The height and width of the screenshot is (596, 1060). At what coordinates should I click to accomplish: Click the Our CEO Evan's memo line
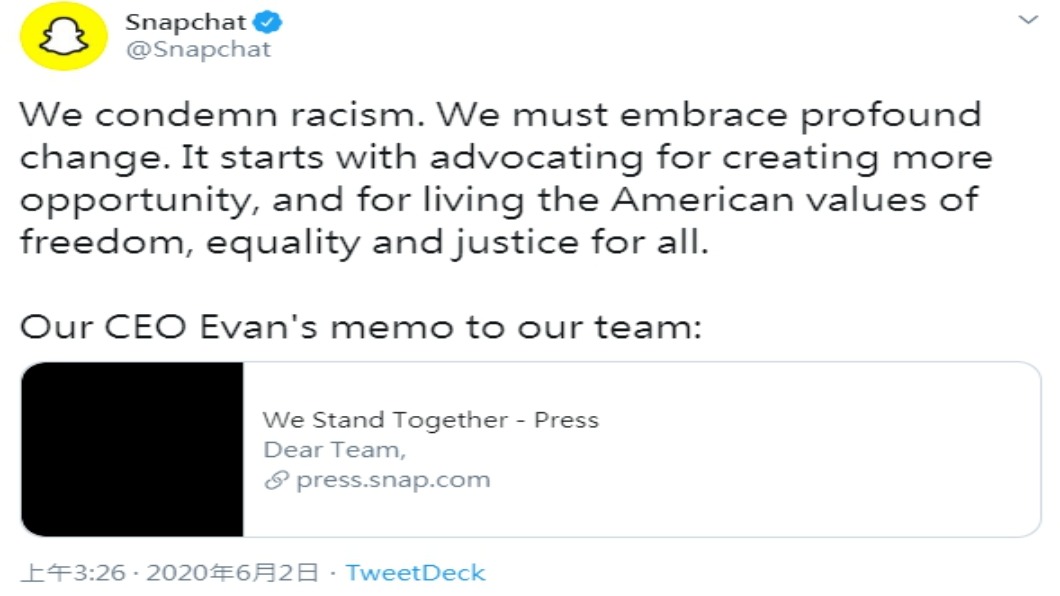361,327
